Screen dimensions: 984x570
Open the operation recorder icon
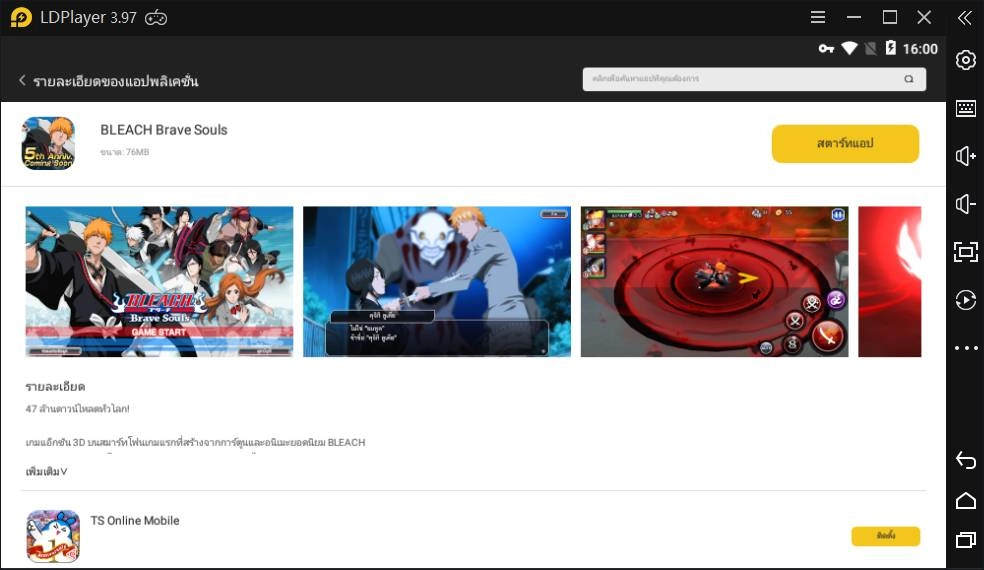[965, 300]
